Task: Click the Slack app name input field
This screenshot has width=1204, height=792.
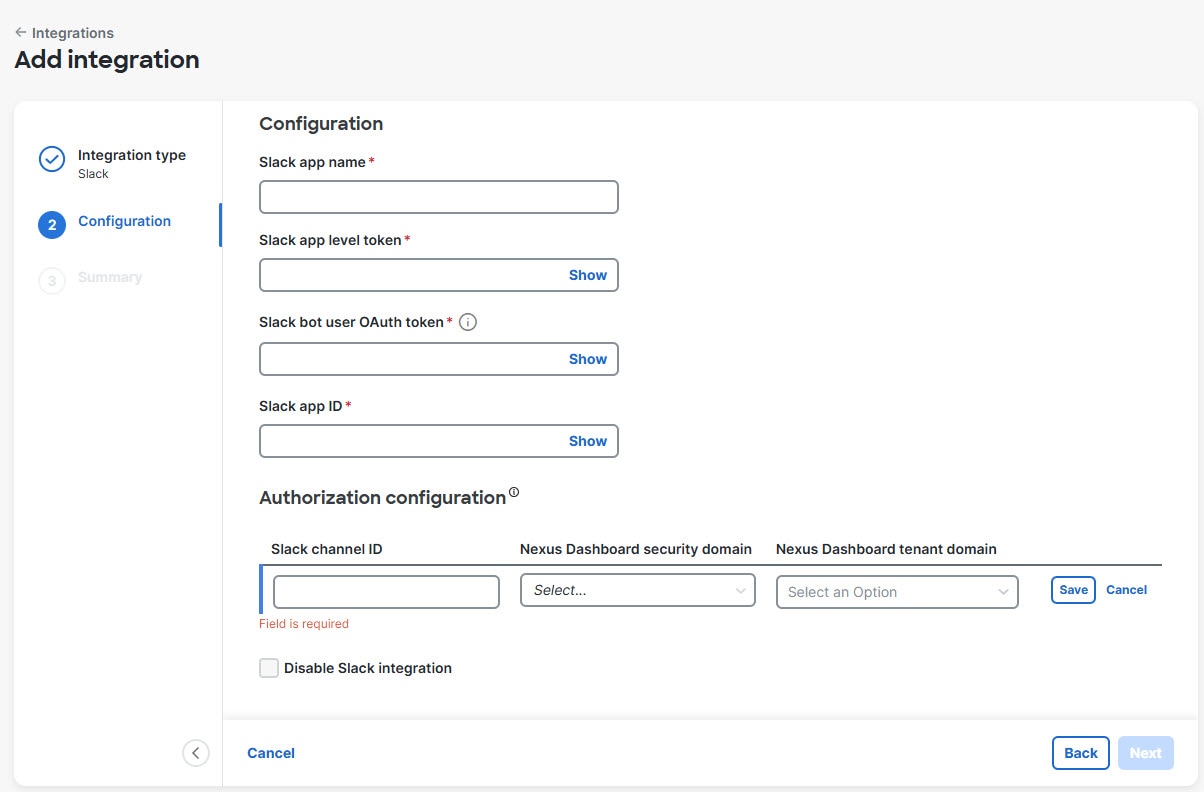Action: 438,196
